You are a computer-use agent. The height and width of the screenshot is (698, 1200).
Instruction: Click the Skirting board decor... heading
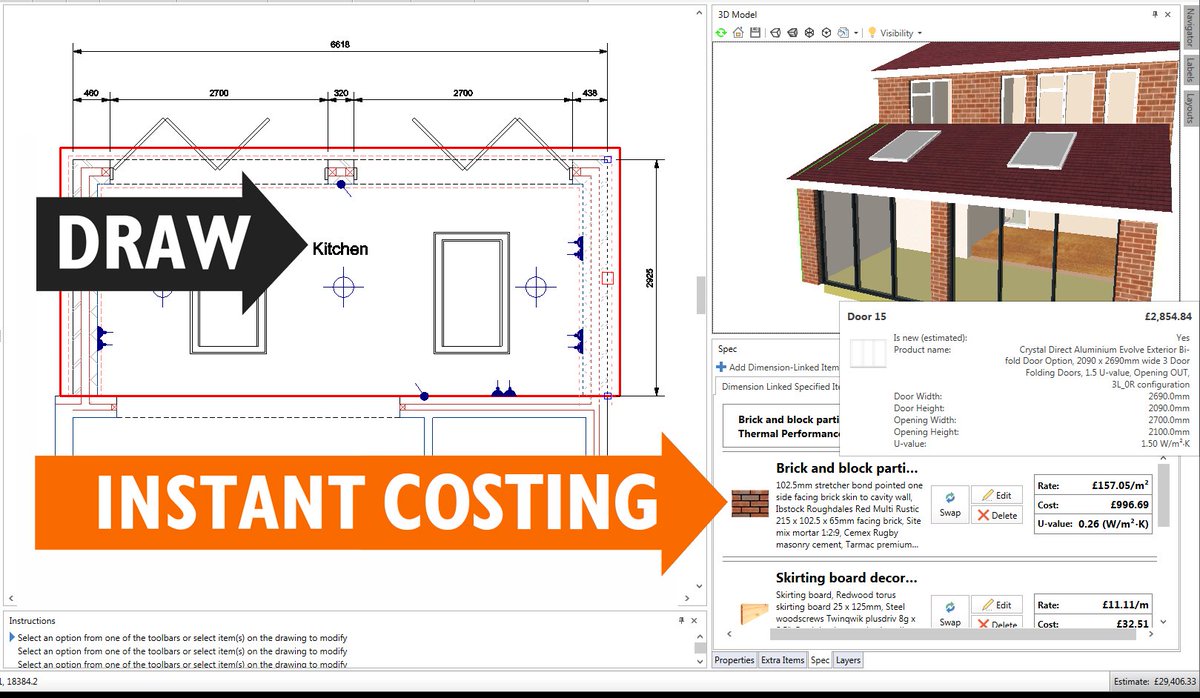[847, 578]
